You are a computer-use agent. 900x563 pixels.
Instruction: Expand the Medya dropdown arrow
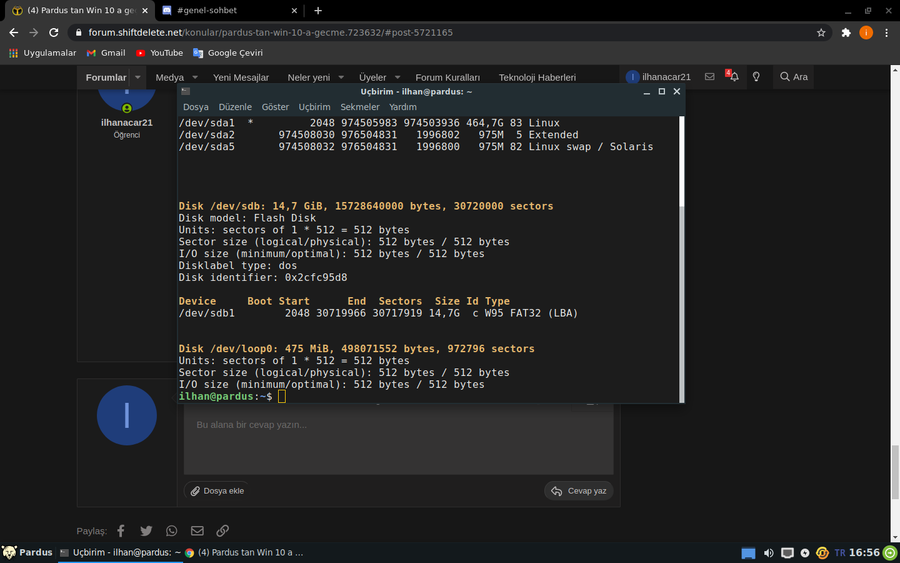(x=195, y=77)
